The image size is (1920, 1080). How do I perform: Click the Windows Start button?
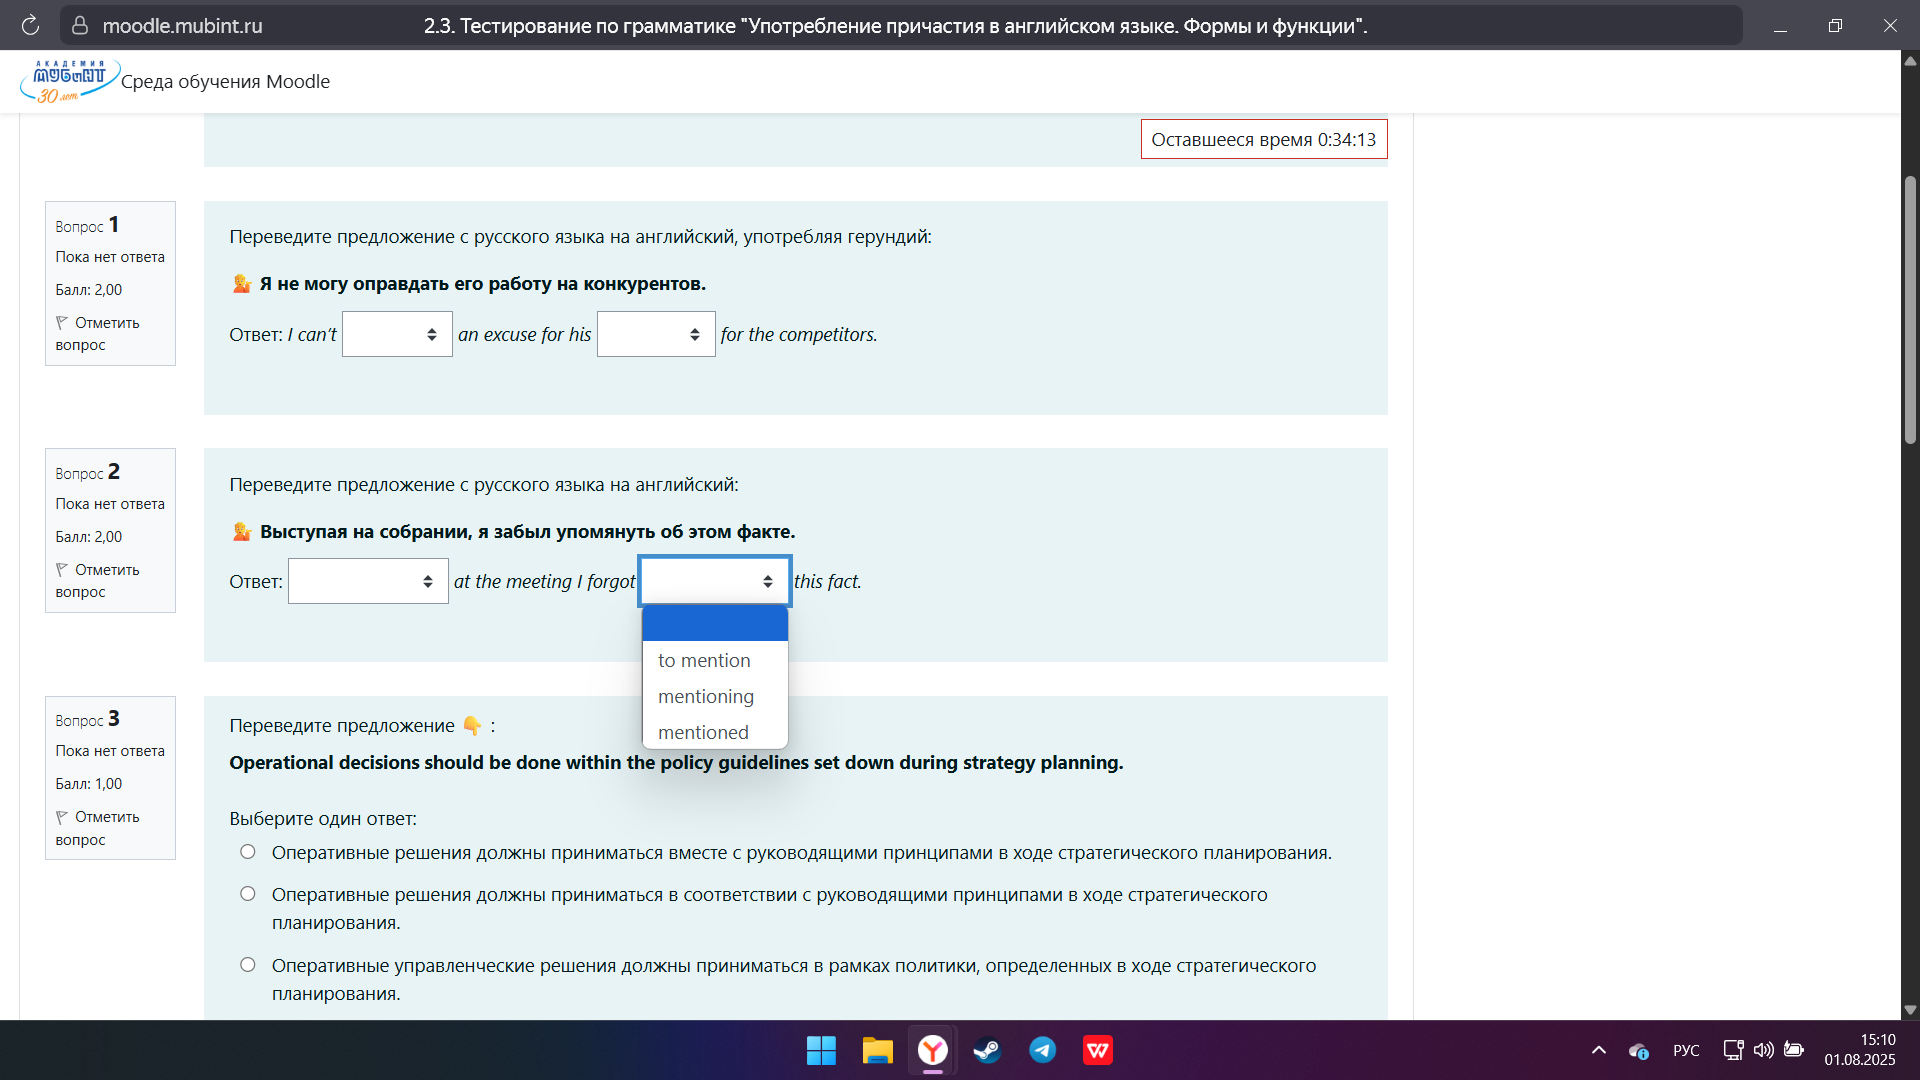[821, 1050]
